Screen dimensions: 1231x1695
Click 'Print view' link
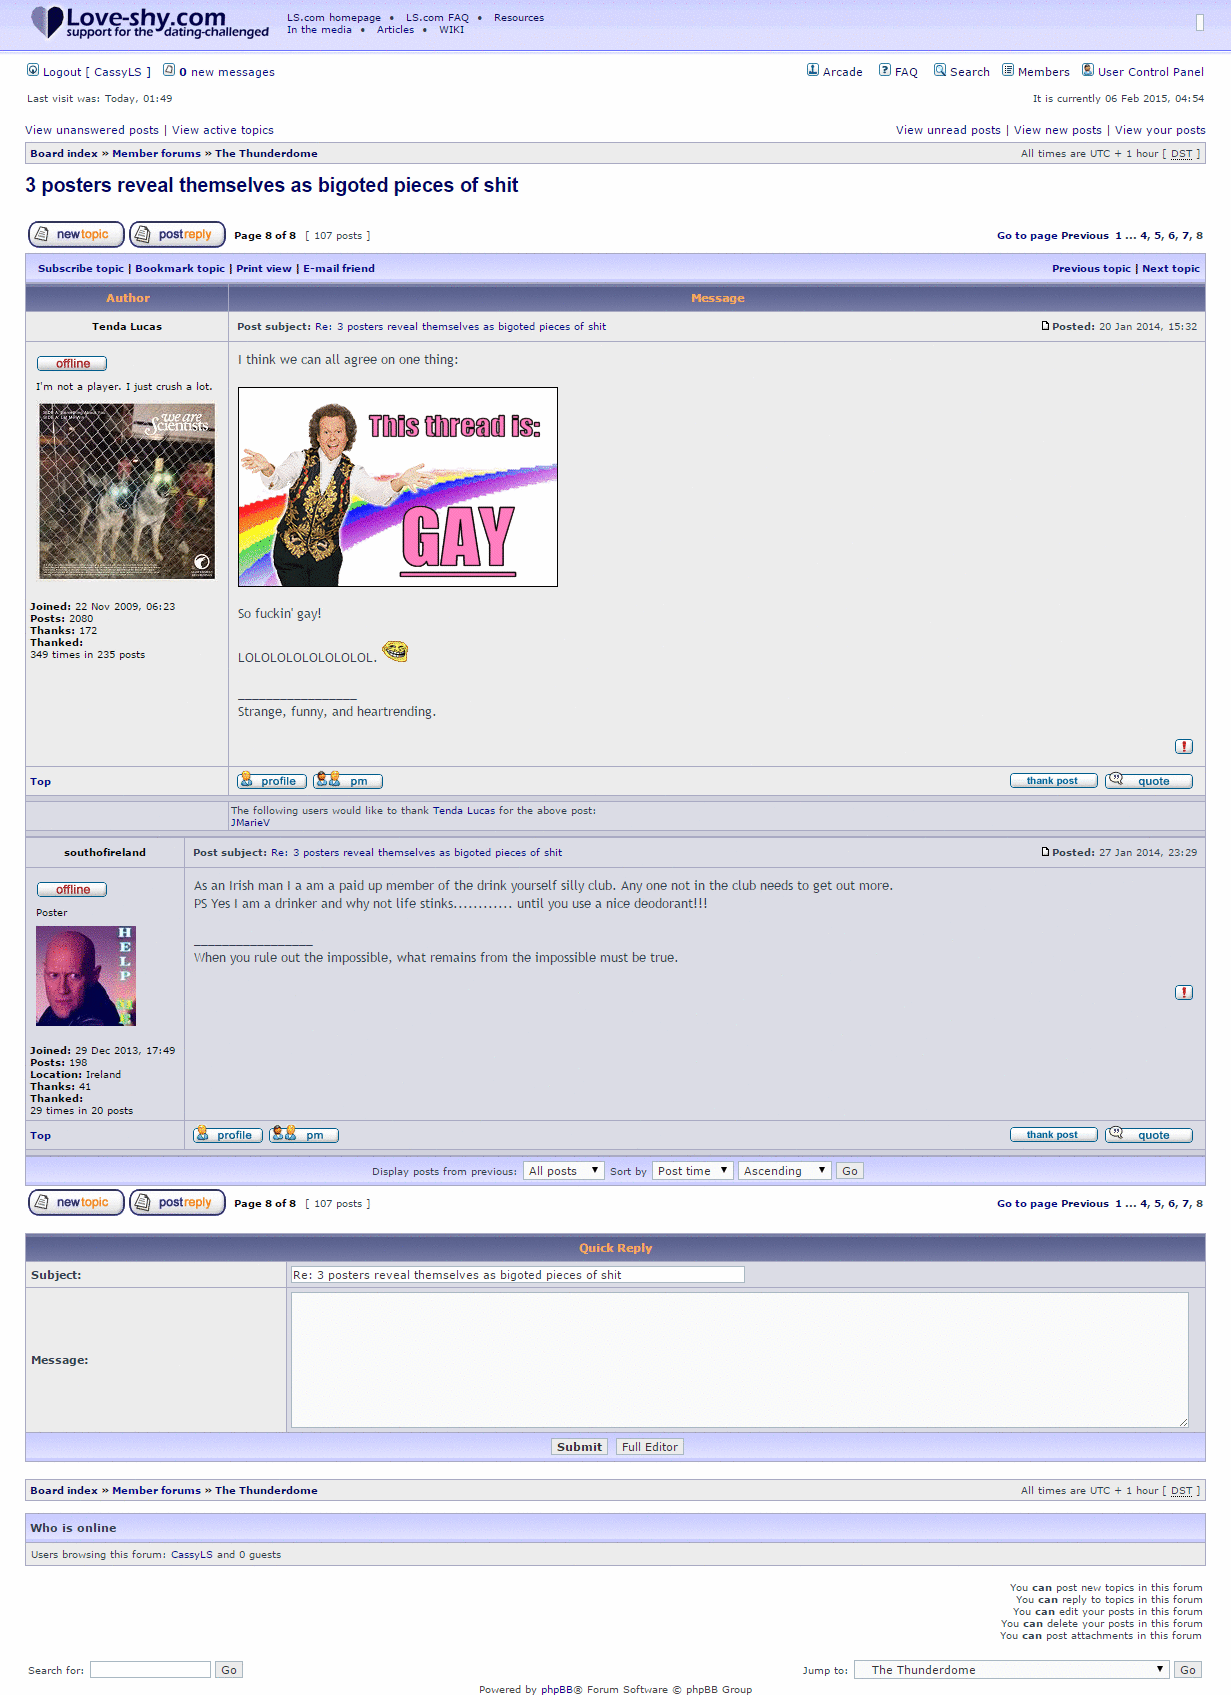point(264,268)
